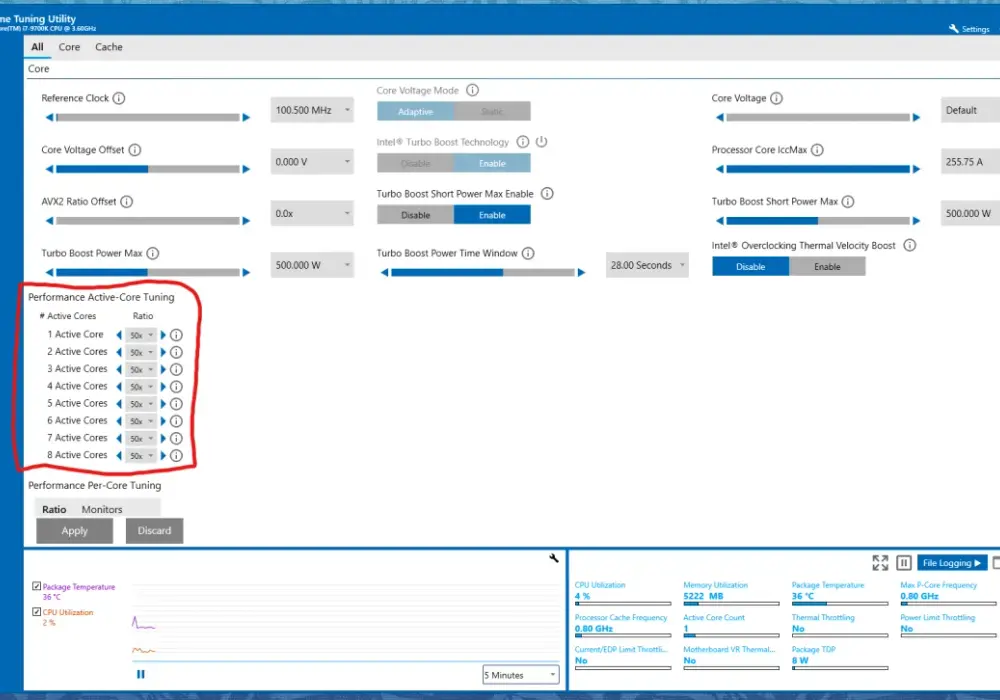Expand the monitor panel to full view
This screenshot has height=700, width=1000.
pos(880,562)
